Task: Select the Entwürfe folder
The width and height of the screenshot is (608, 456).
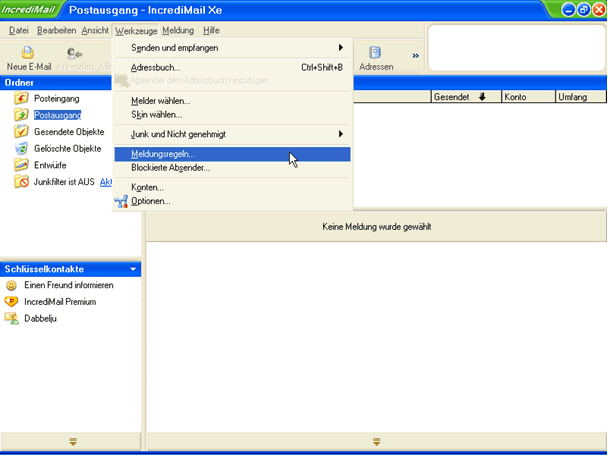Action: 50,166
